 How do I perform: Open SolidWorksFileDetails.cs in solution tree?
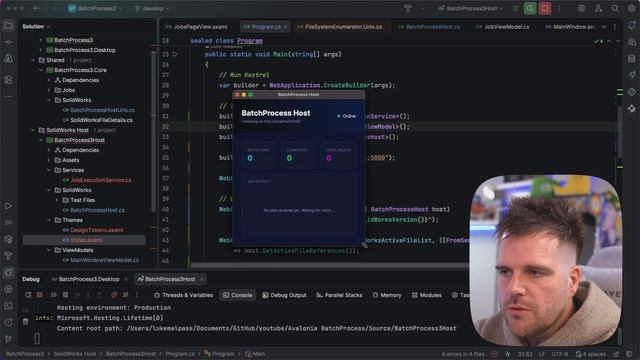point(101,120)
